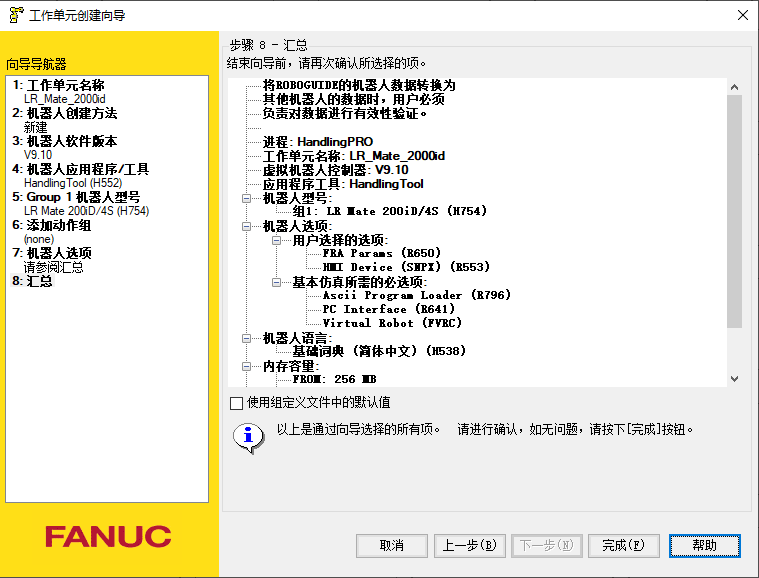Go to step 6: 添加动作组
Viewport: 759px width, 578px height.
pyautogui.click(x=52, y=226)
